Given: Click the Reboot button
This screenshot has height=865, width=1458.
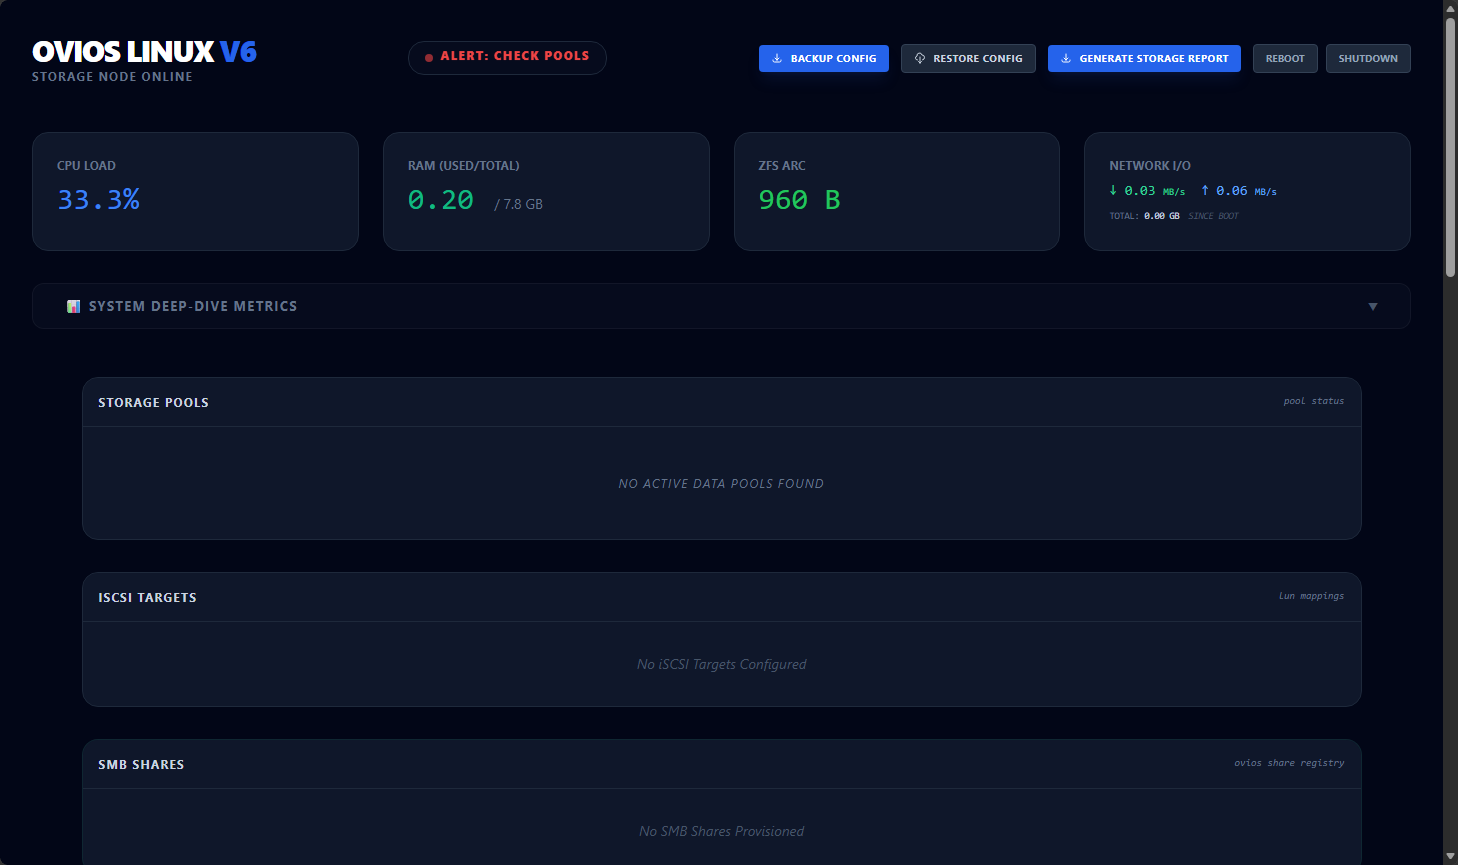Looking at the screenshot, I should pyautogui.click(x=1285, y=58).
